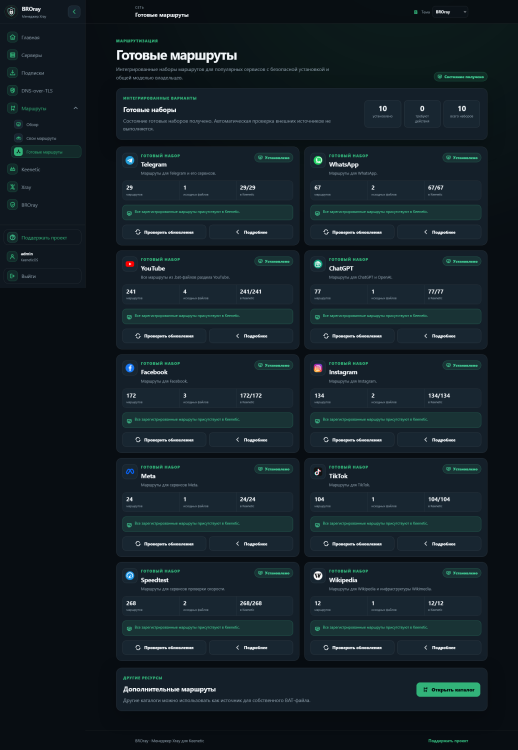The width and height of the screenshot is (518, 750).
Task: Click the Wikipedia set logo icon
Action: (318, 576)
